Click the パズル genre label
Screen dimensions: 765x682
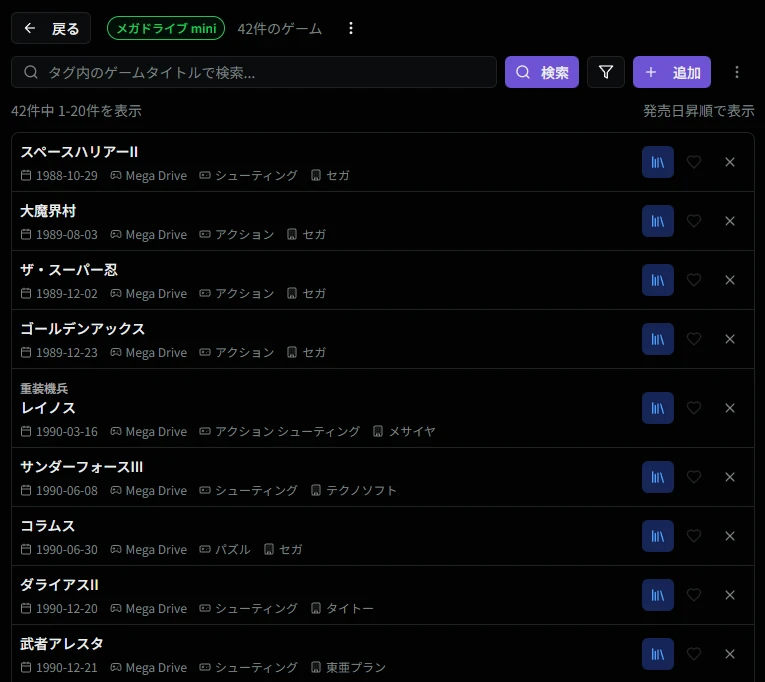(233, 549)
